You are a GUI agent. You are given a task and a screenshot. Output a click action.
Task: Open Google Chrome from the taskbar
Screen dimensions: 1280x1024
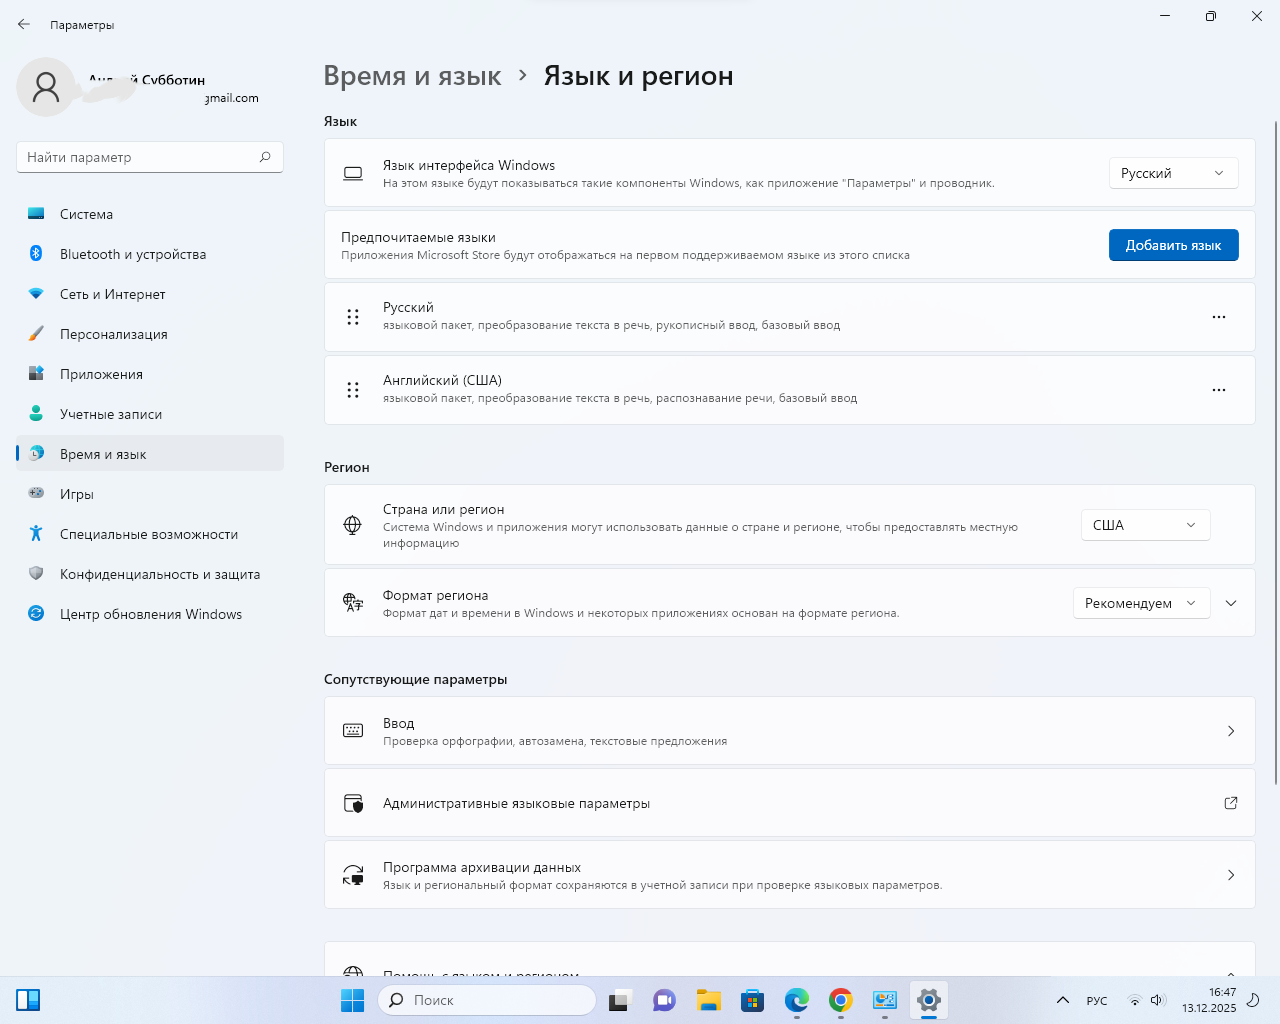click(841, 1000)
